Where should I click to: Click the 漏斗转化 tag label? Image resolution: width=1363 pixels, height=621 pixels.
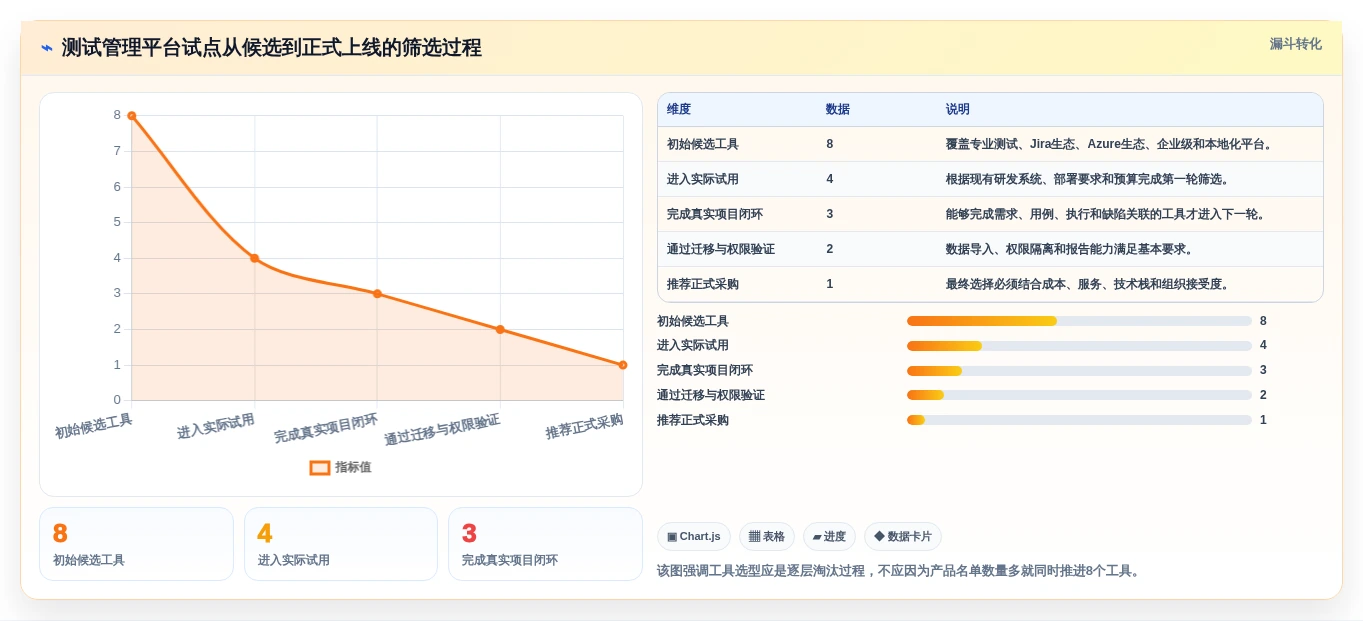tap(1295, 44)
